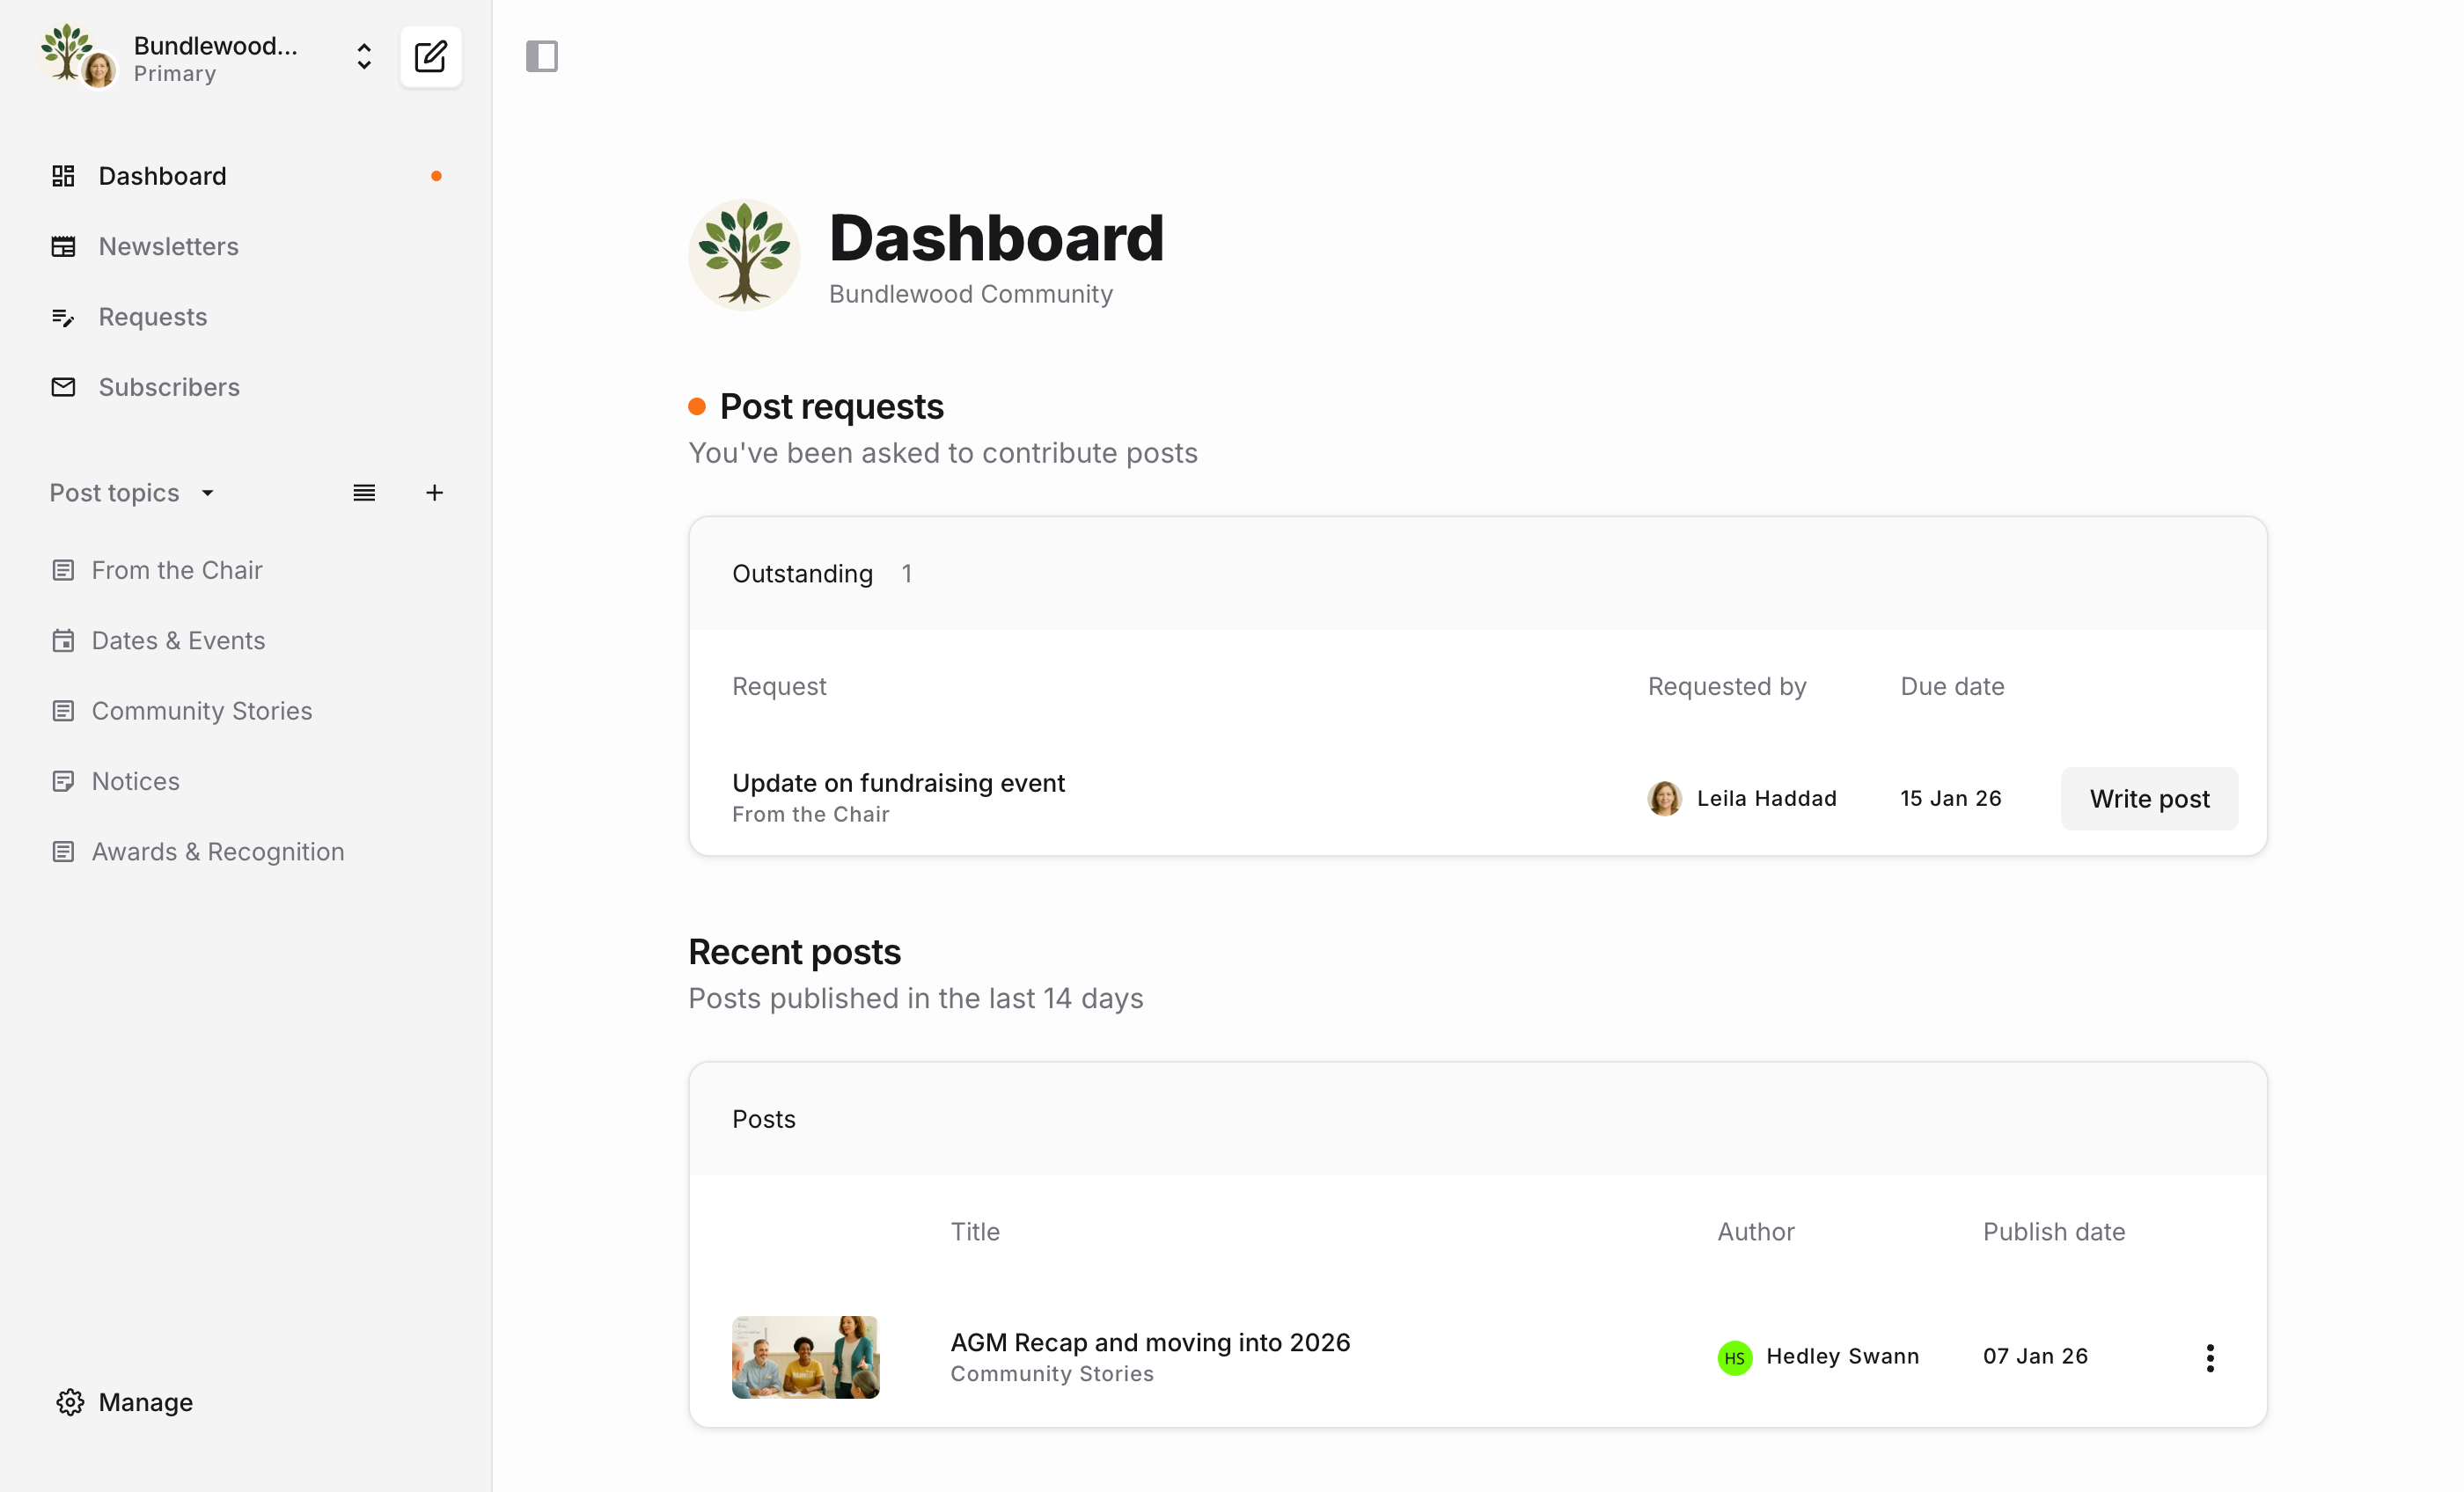Click Leila Haddad's avatar in request row
The image size is (2464, 1492).
pos(1664,799)
